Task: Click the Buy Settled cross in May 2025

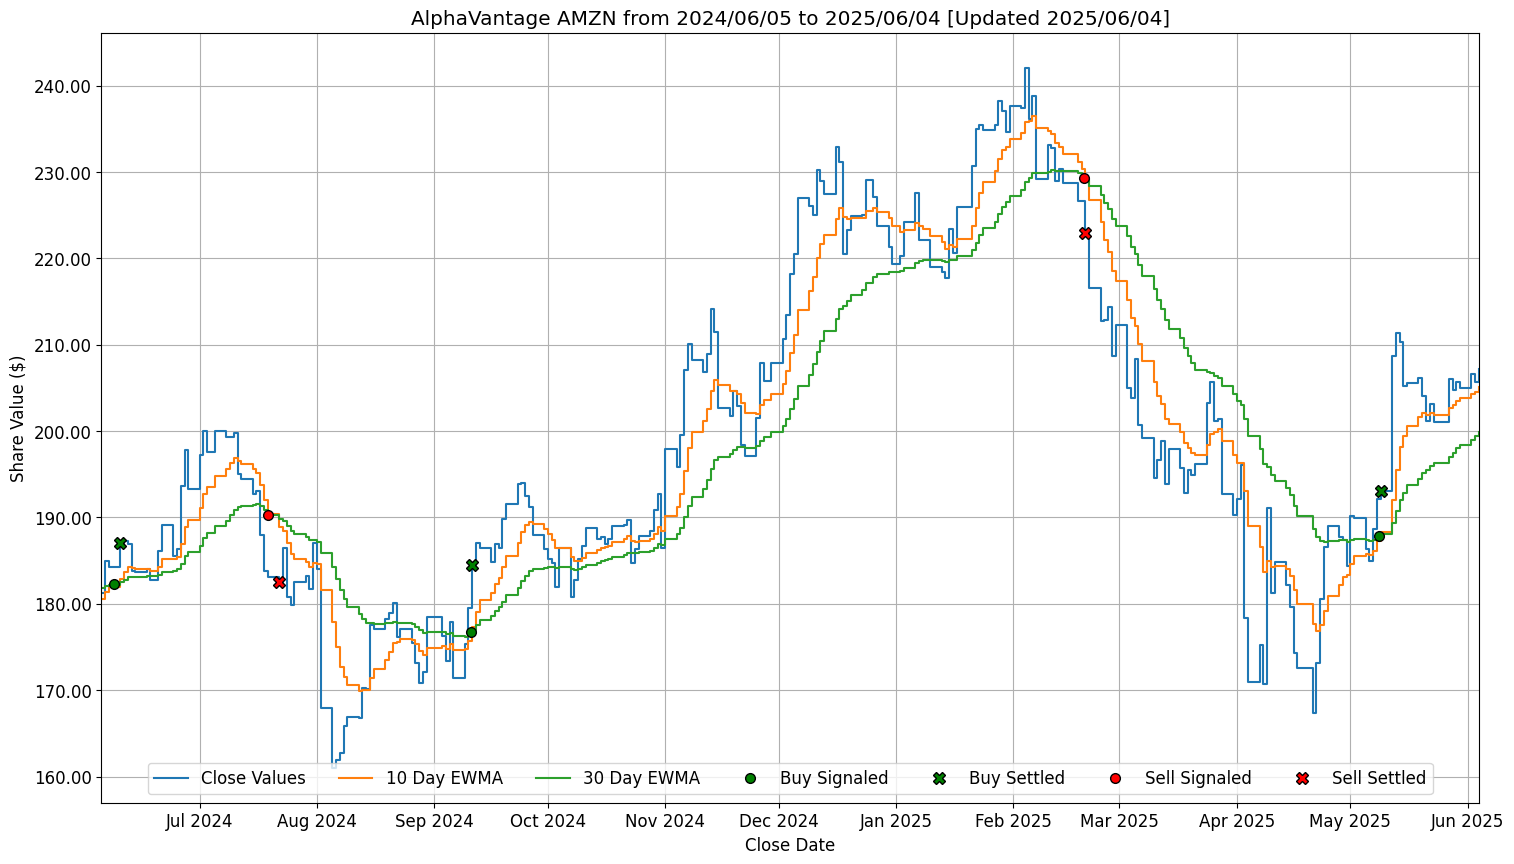Action: tap(1381, 491)
